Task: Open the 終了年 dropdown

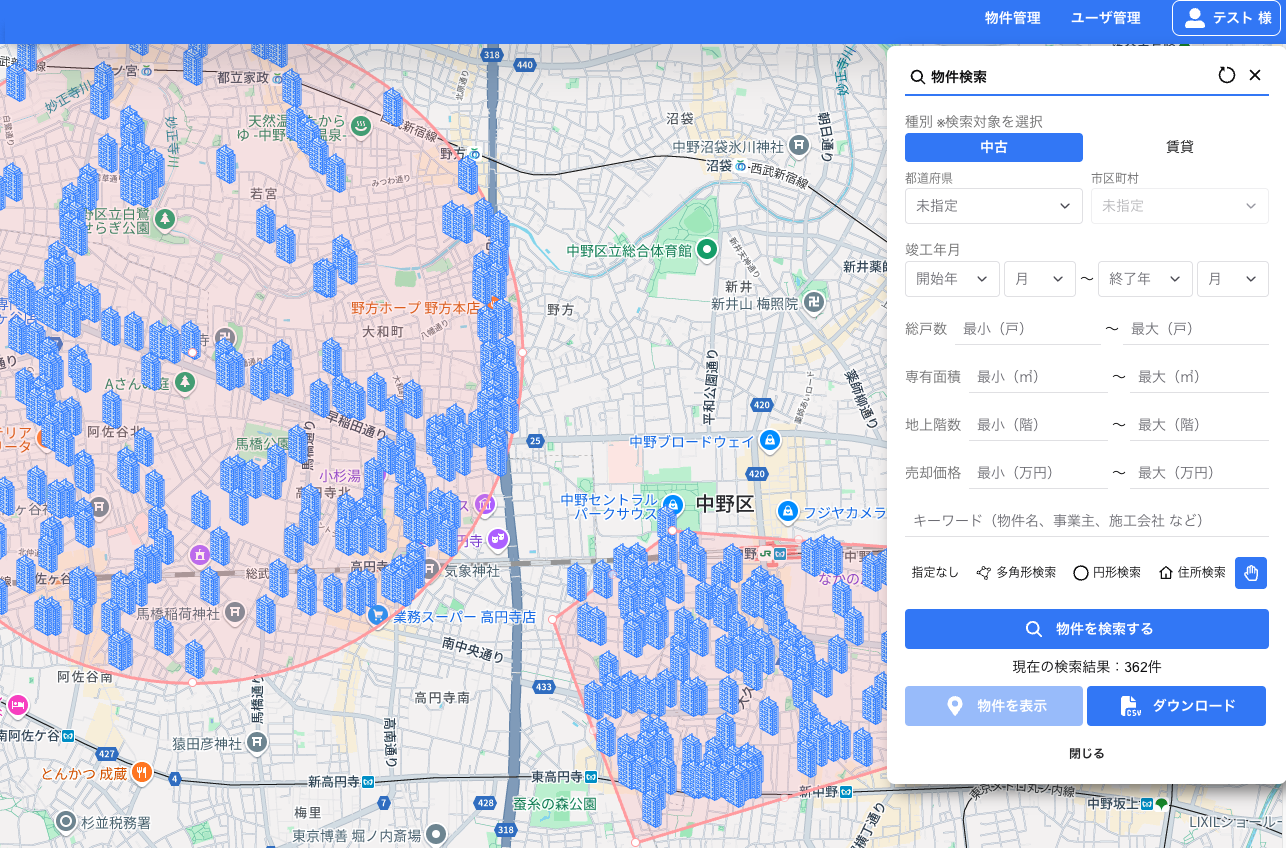Action: [x=1146, y=279]
